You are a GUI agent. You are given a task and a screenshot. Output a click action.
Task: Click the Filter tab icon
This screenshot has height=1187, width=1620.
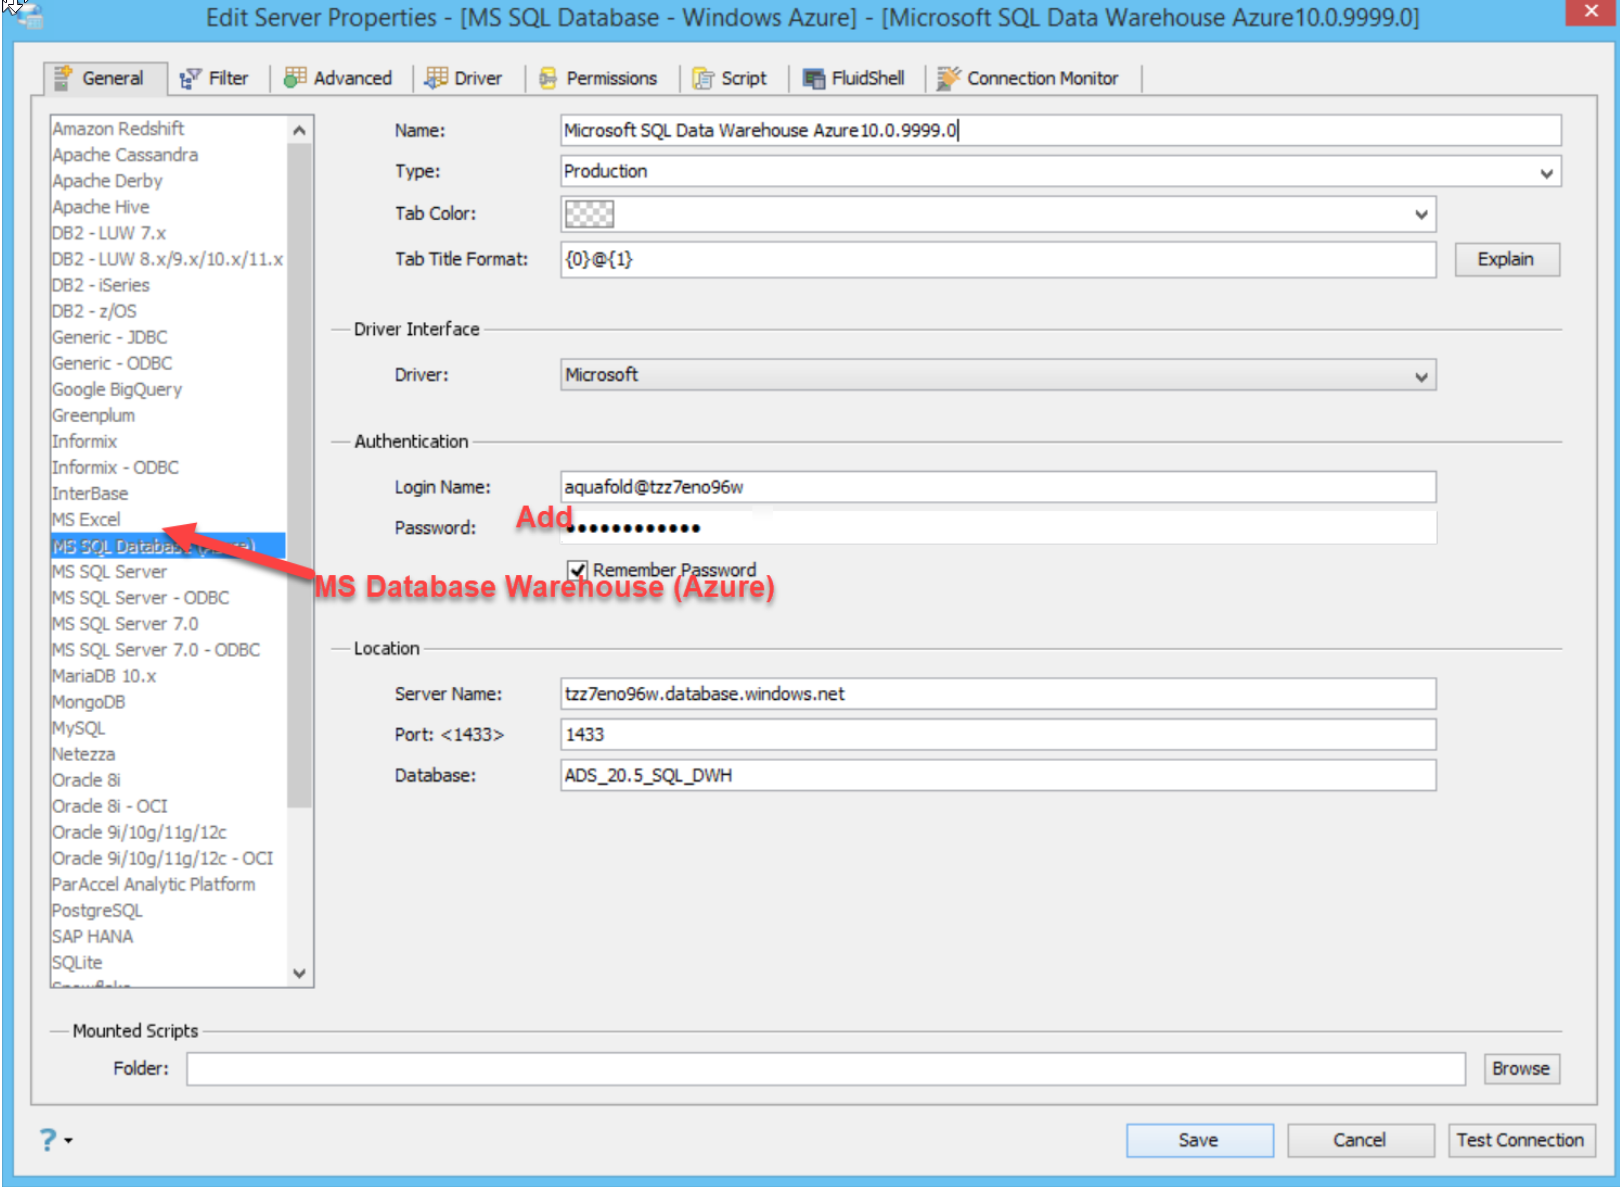190,78
